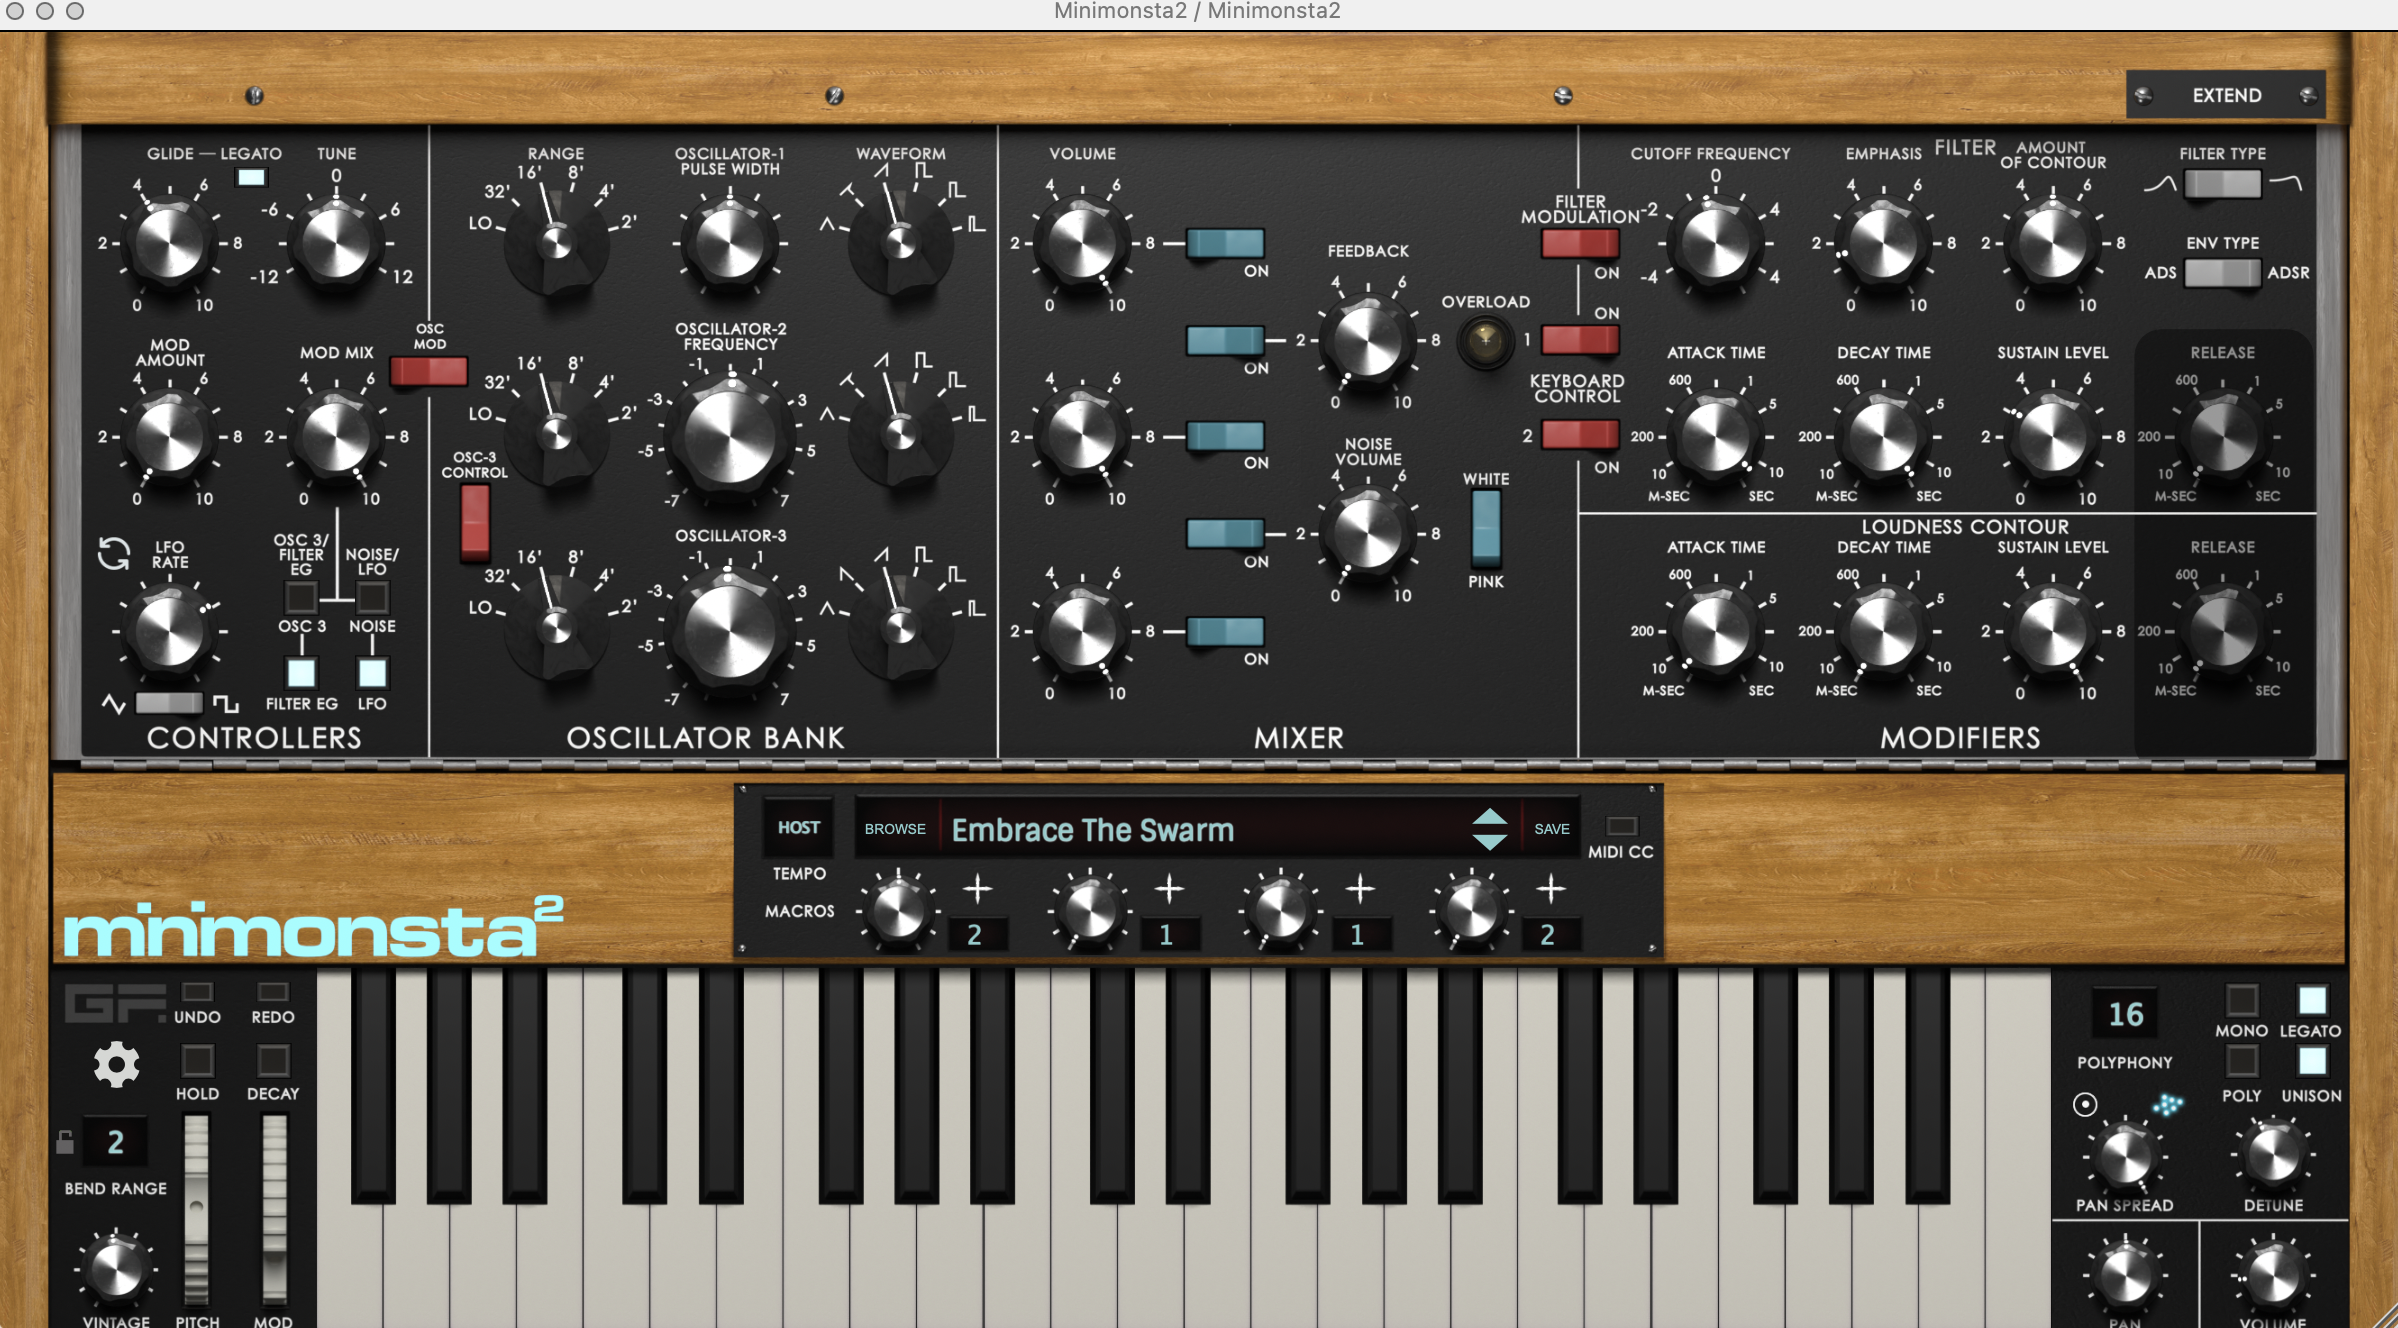
Task: Click the Undo button
Action: 197,992
